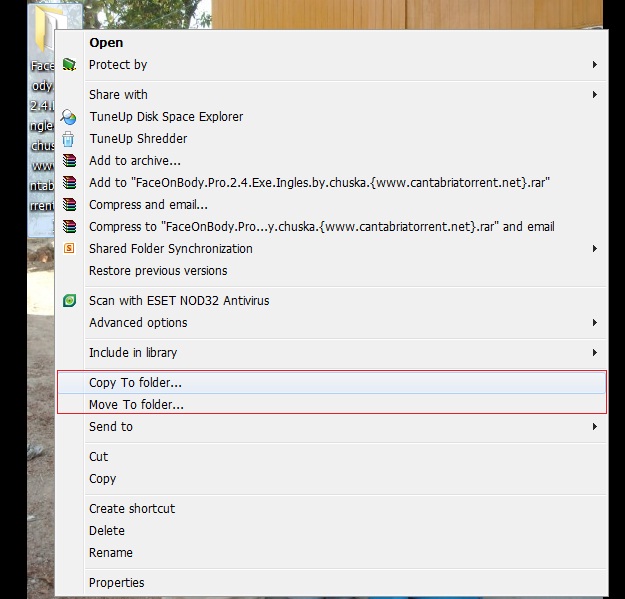Expand Shared Folder Synchronization submenu arrow

[x=595, y=249]
